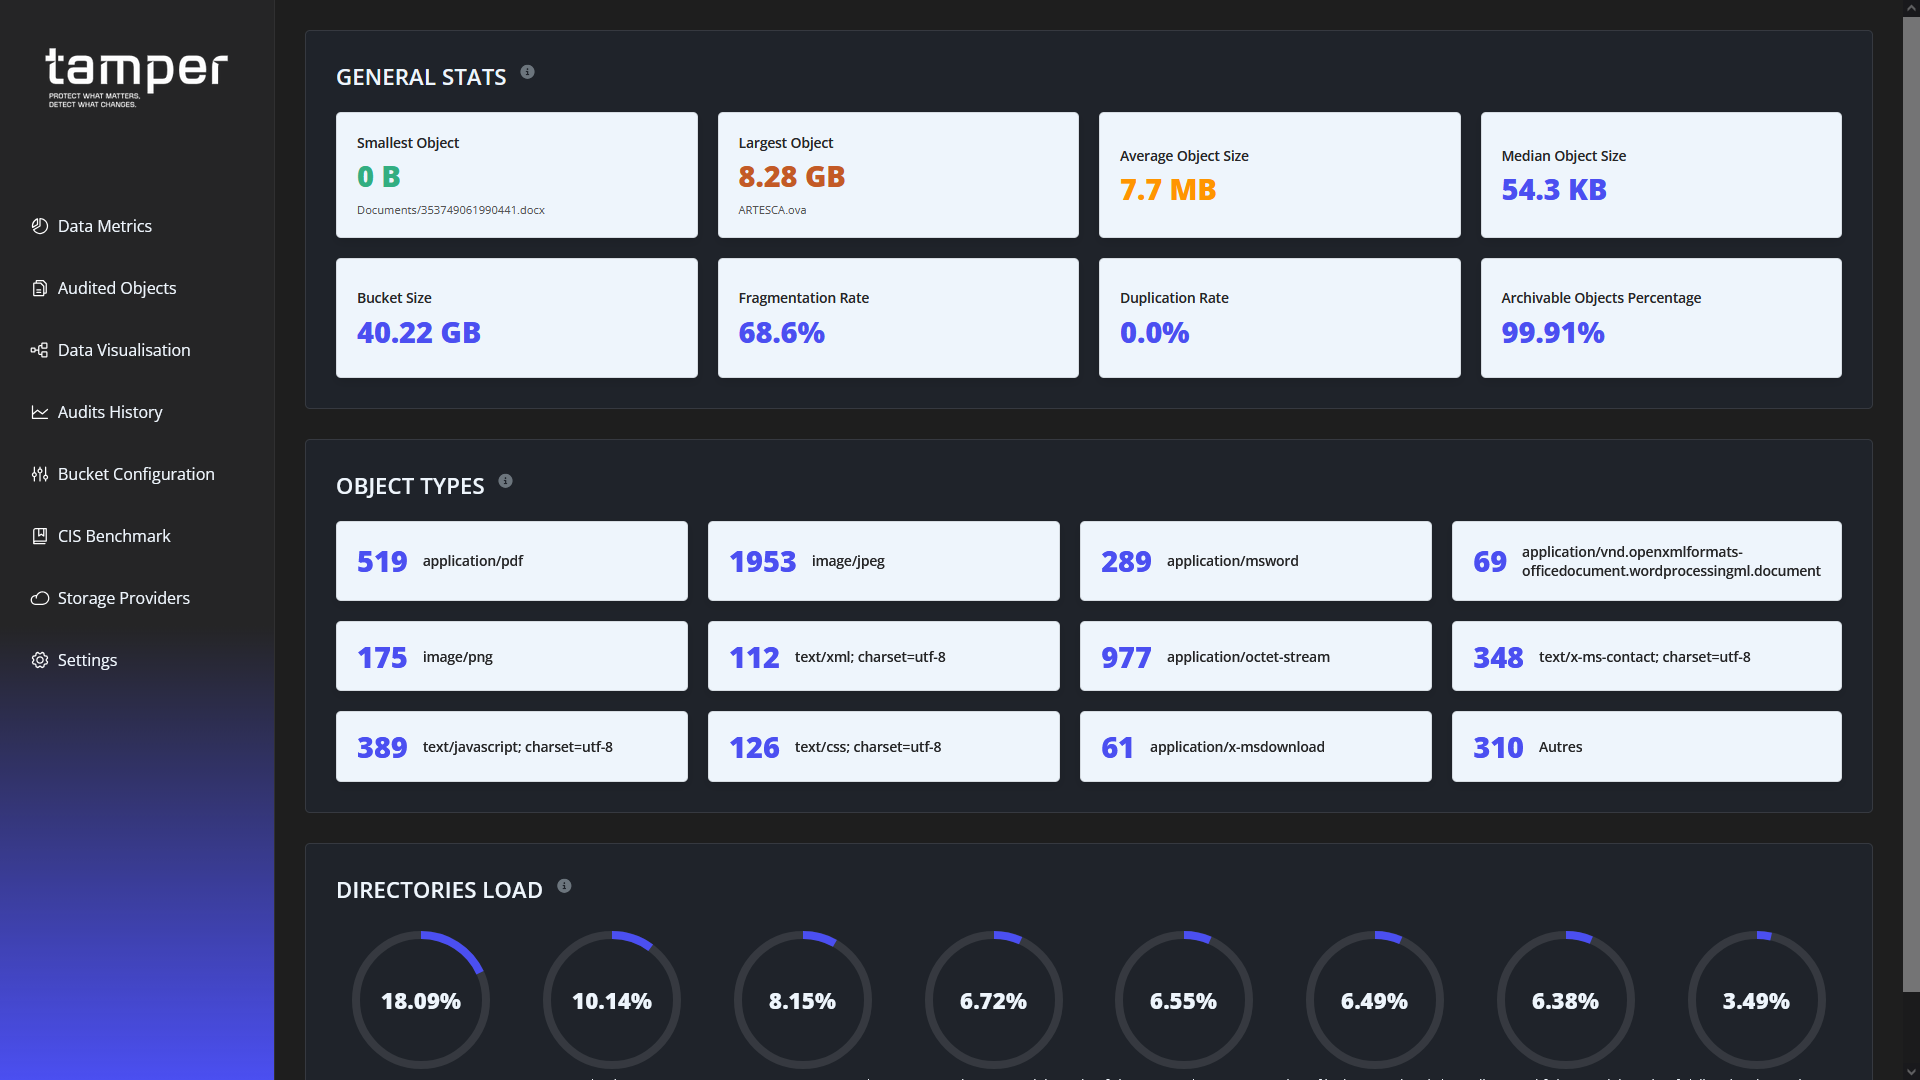Click the 1953 image/jpeg type card
Screen dimensions: 1920x1080
[883, 561]
